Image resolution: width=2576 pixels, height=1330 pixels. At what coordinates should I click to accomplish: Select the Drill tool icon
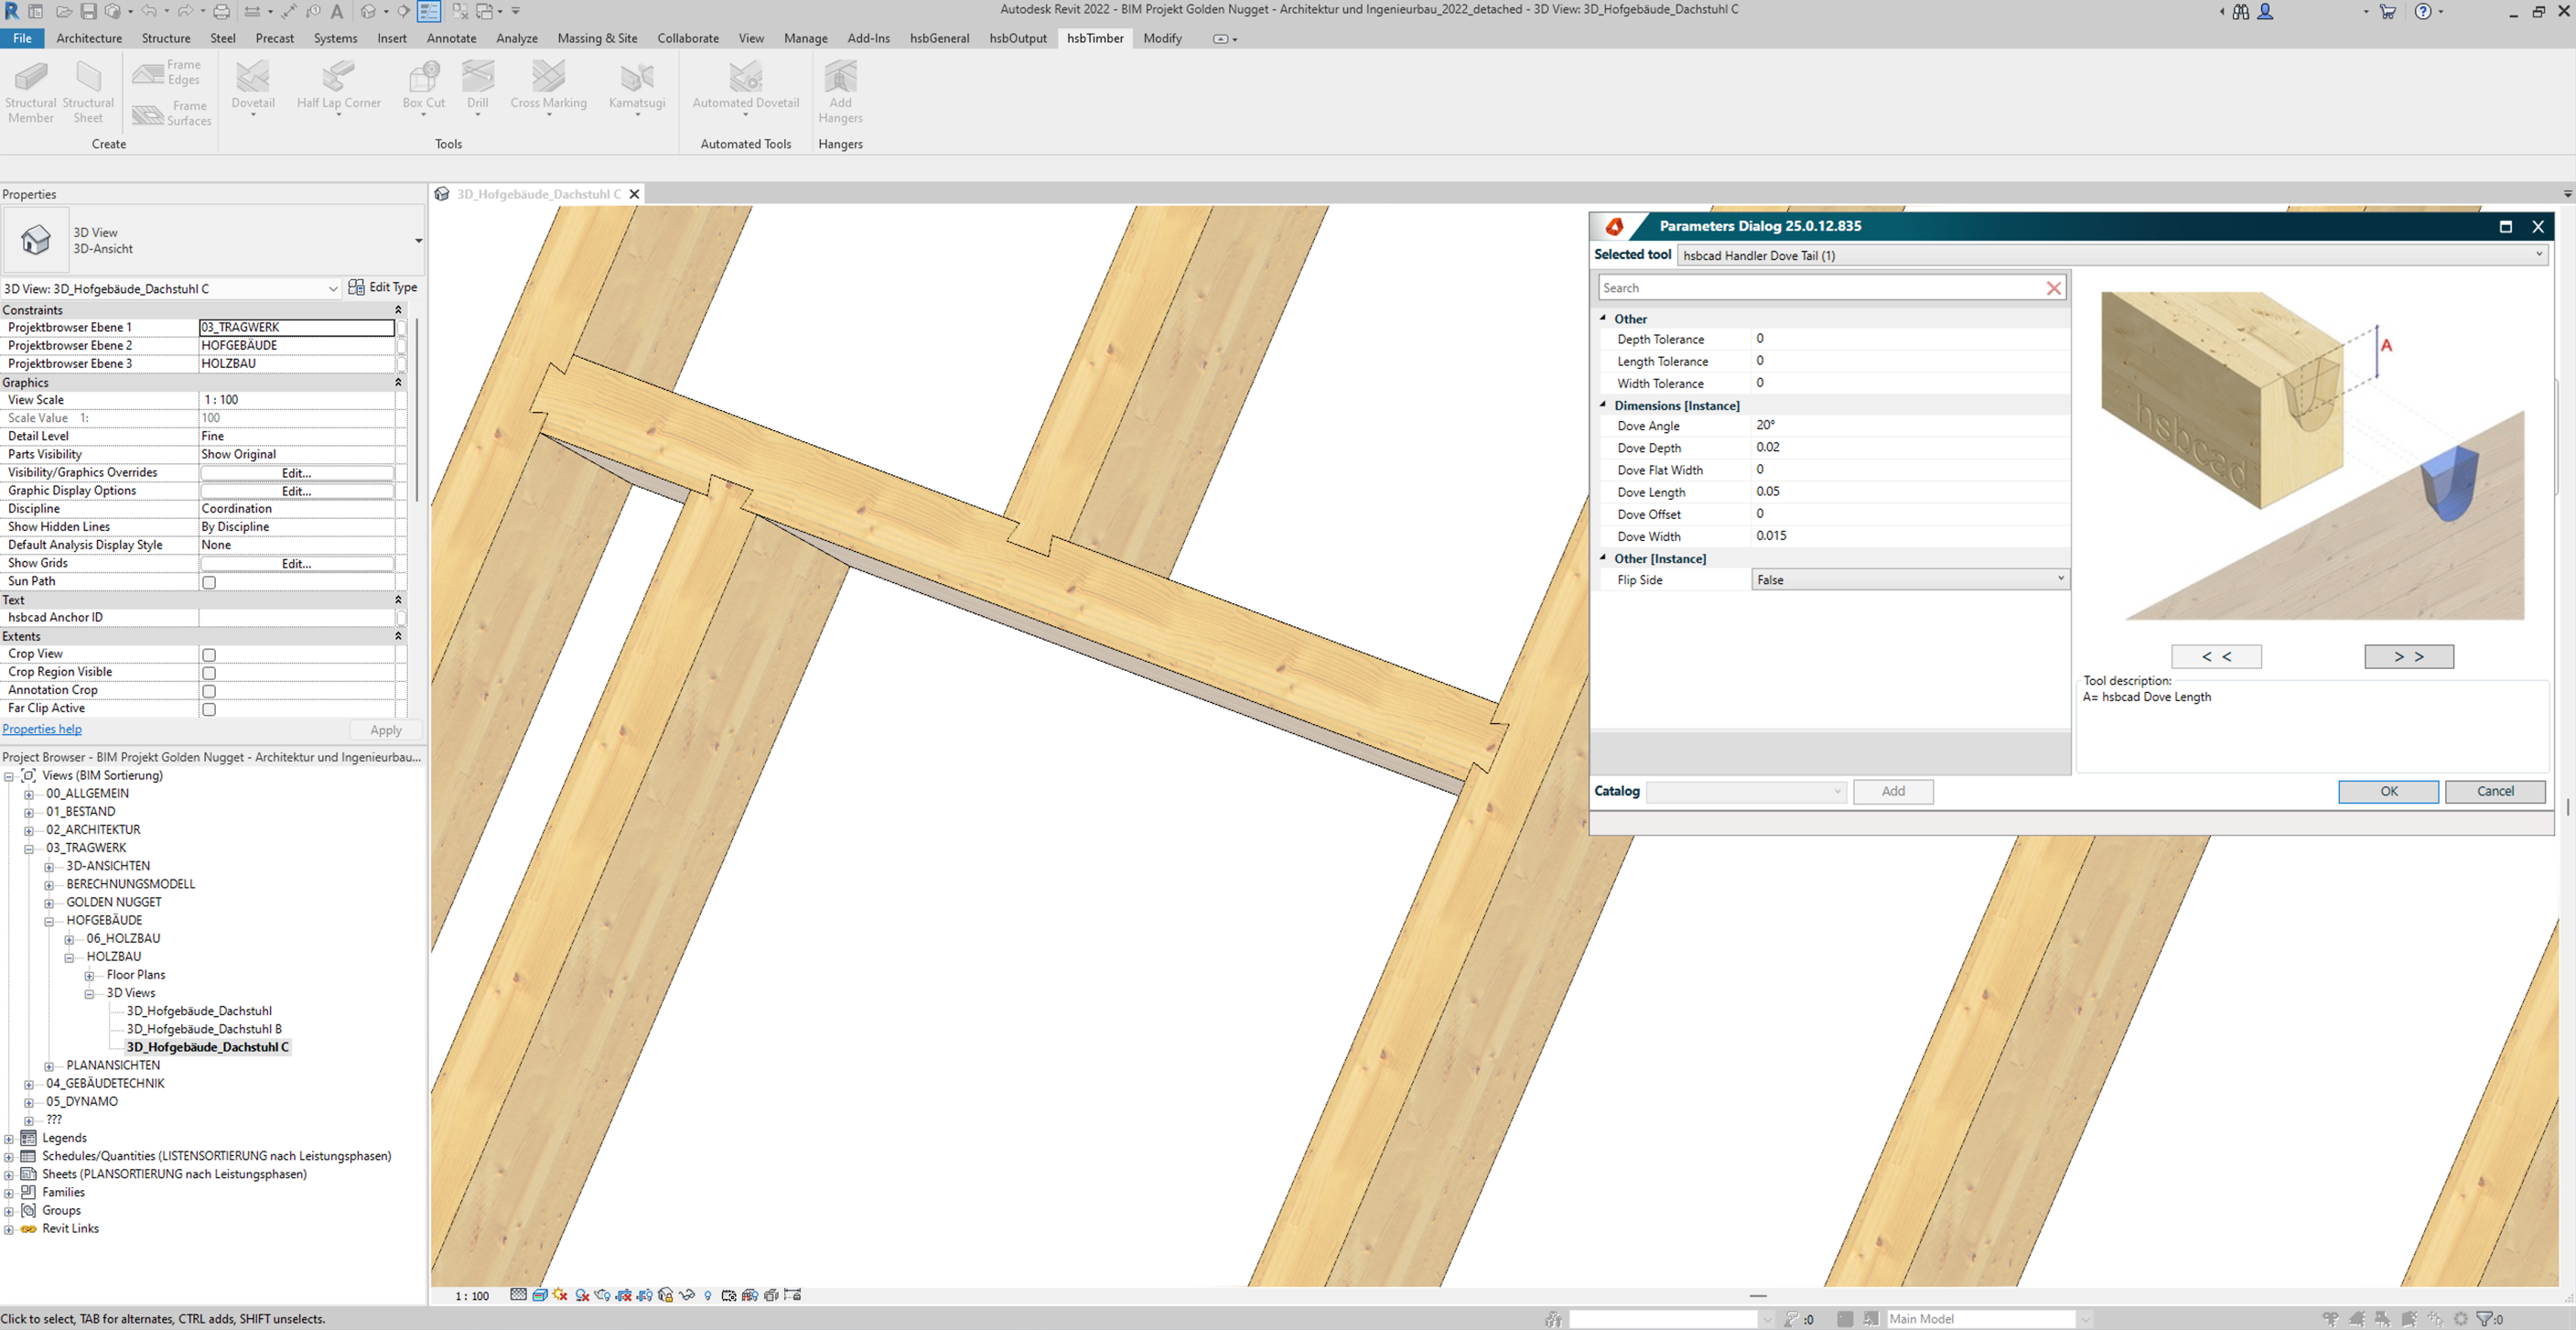477,78
